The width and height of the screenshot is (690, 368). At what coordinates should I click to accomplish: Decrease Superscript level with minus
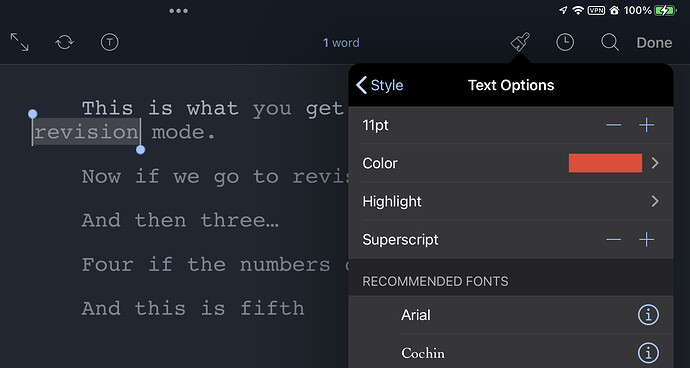click(613, 239)
